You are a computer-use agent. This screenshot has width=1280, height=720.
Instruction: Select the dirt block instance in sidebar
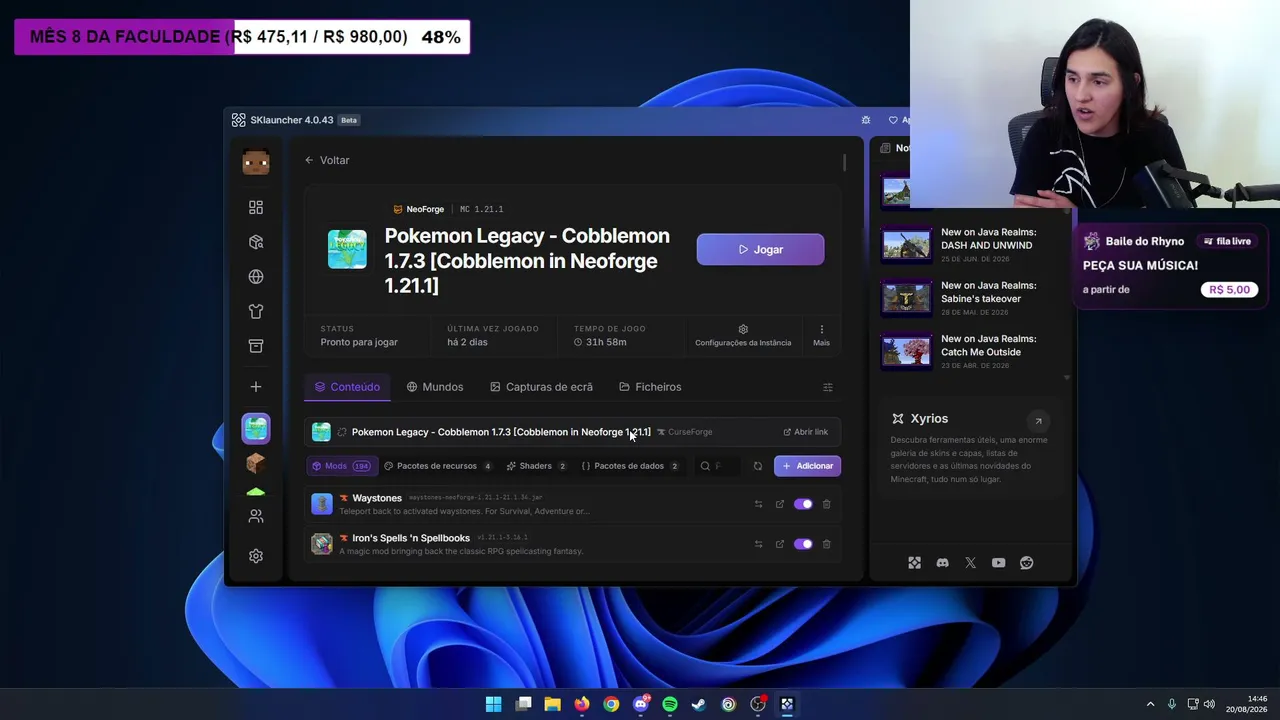tap(256, 463)
